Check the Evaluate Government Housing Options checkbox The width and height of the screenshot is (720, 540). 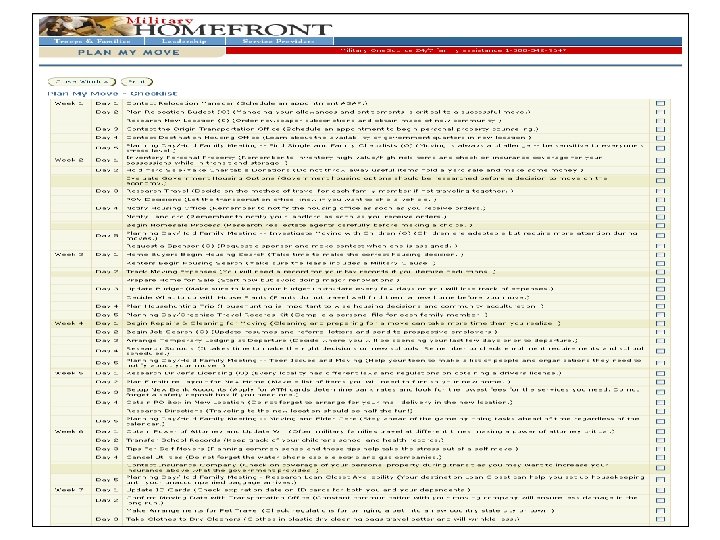click(x=660, y=180)
